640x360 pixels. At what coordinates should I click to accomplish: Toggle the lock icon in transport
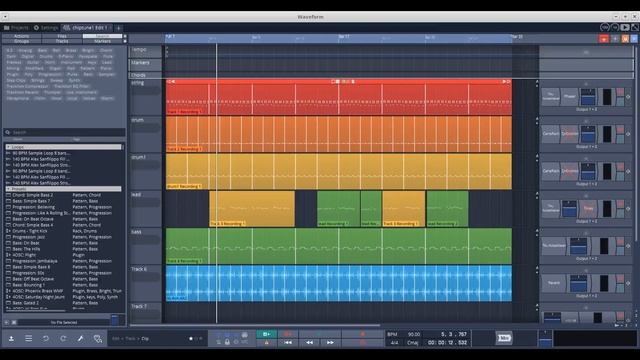click(227, 342)
